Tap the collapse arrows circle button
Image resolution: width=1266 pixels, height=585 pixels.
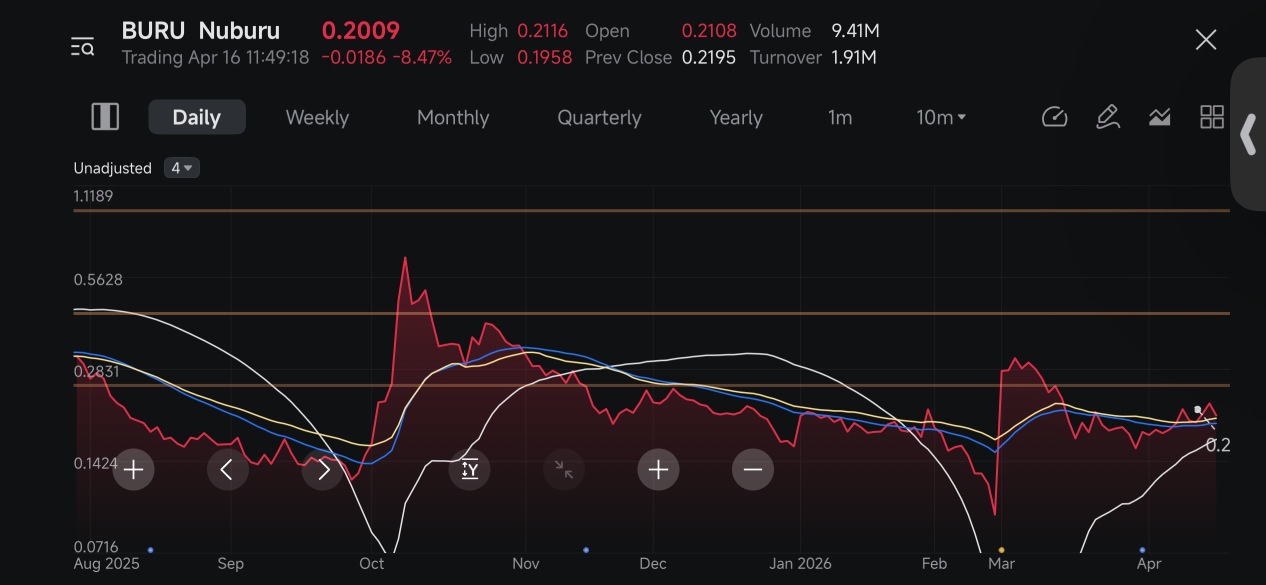(564, 469)
